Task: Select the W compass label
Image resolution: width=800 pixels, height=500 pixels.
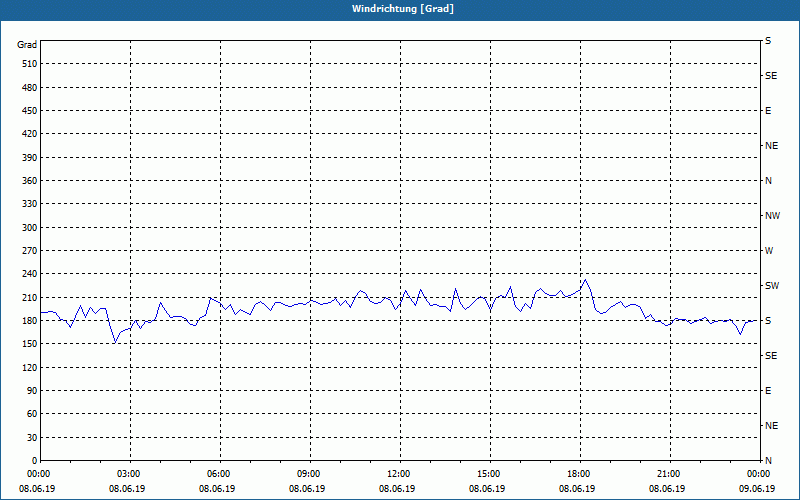Action: [769, 251]
